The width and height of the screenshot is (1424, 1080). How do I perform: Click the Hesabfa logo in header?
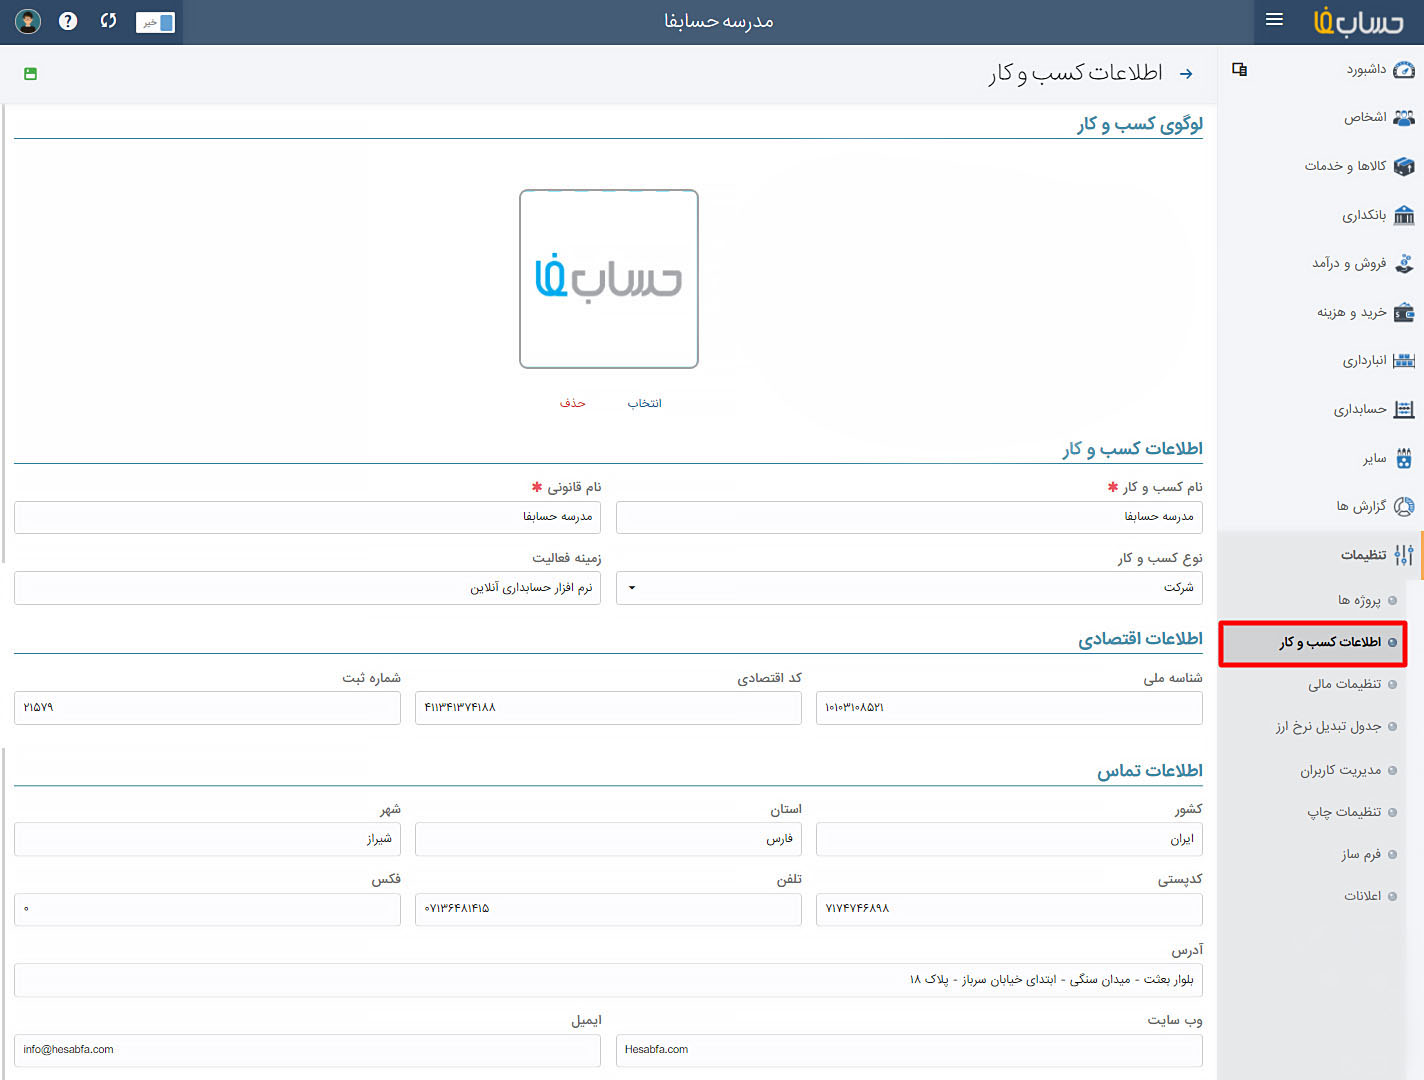[x=1358, y=21]
